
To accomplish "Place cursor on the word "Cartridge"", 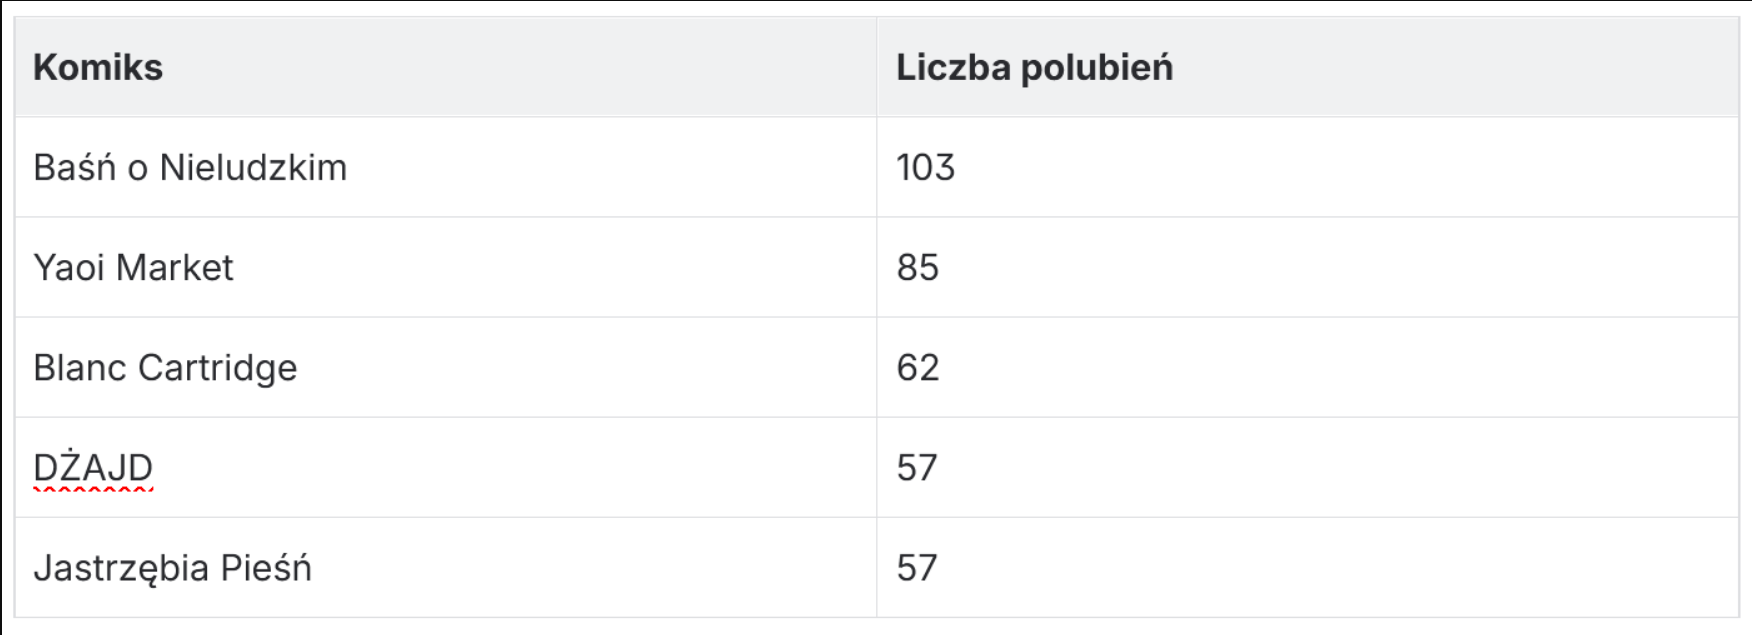I will [217, 368].
